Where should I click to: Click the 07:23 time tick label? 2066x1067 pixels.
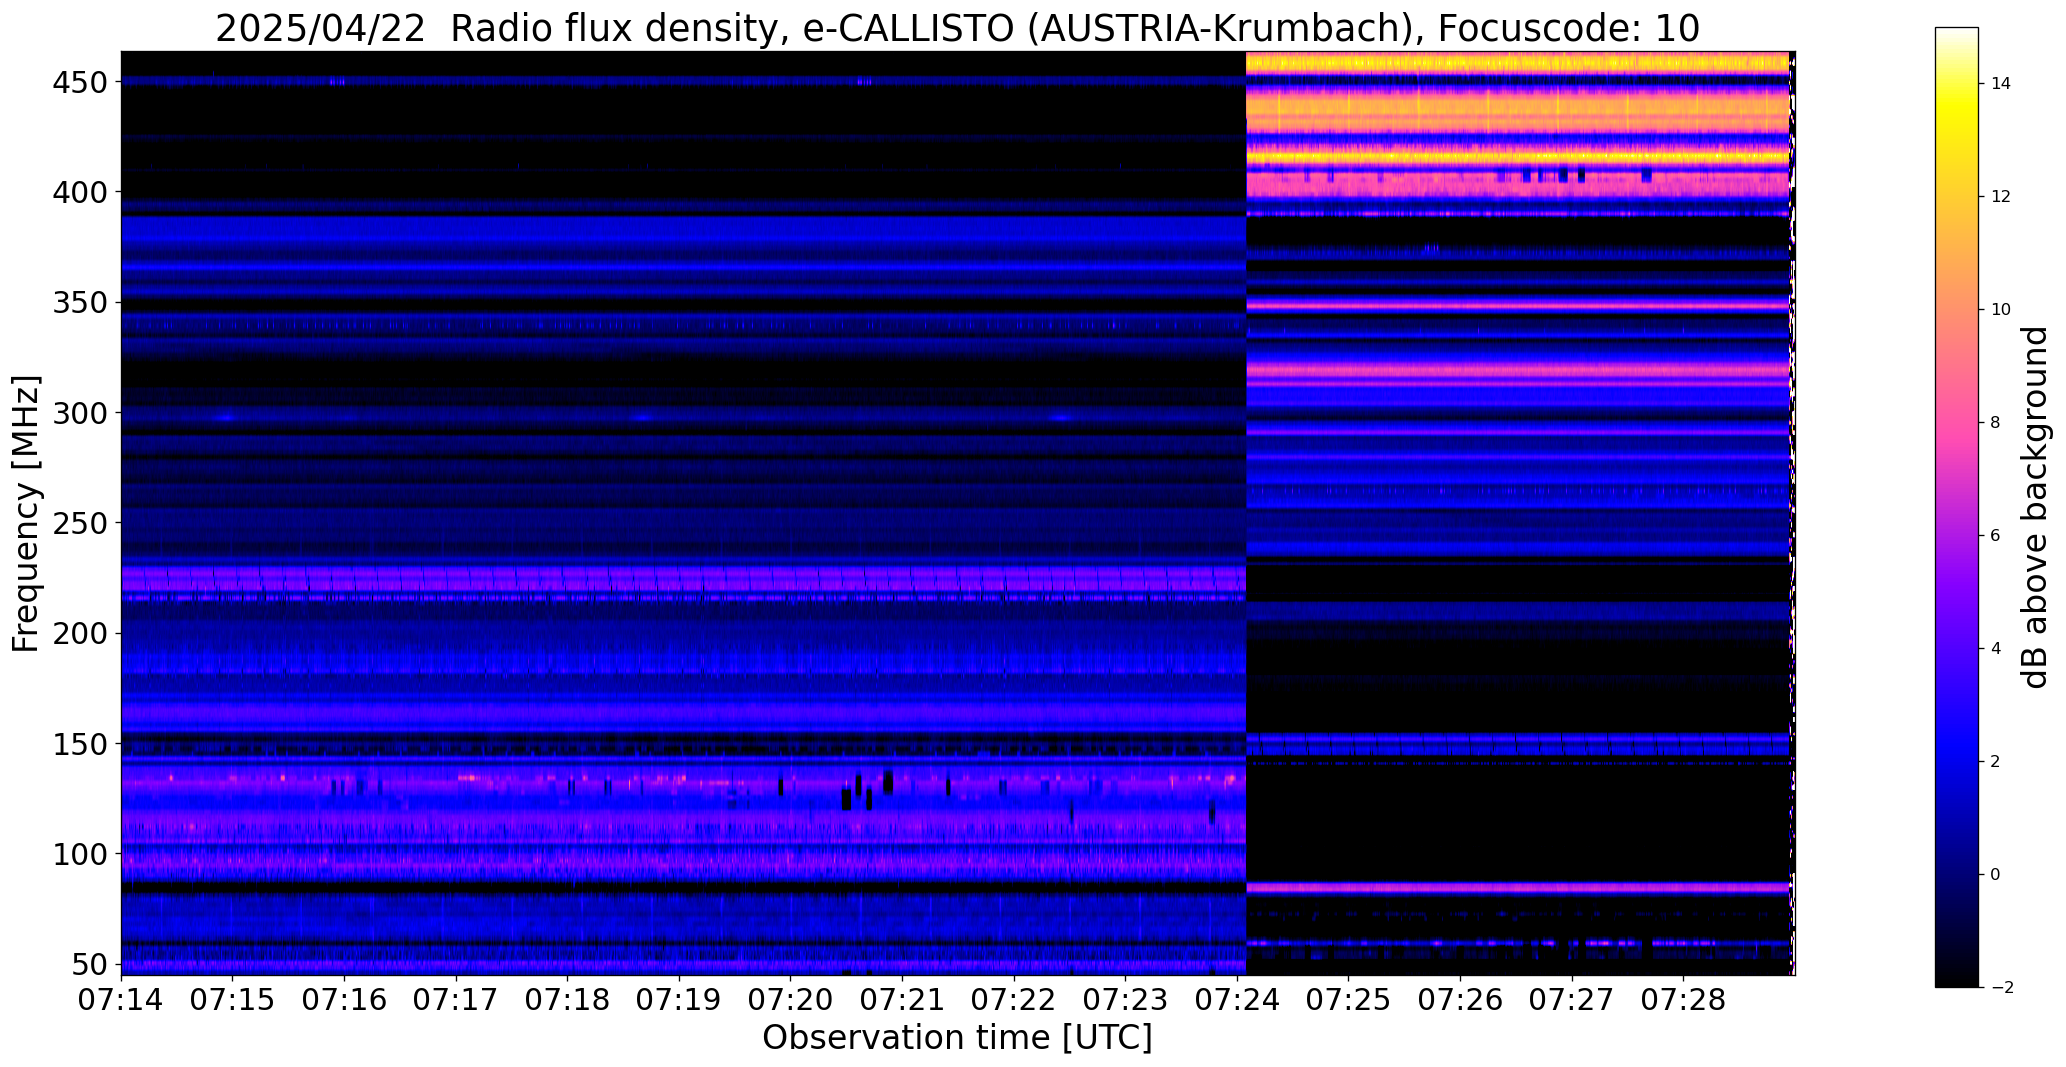click(1125, 1000)
